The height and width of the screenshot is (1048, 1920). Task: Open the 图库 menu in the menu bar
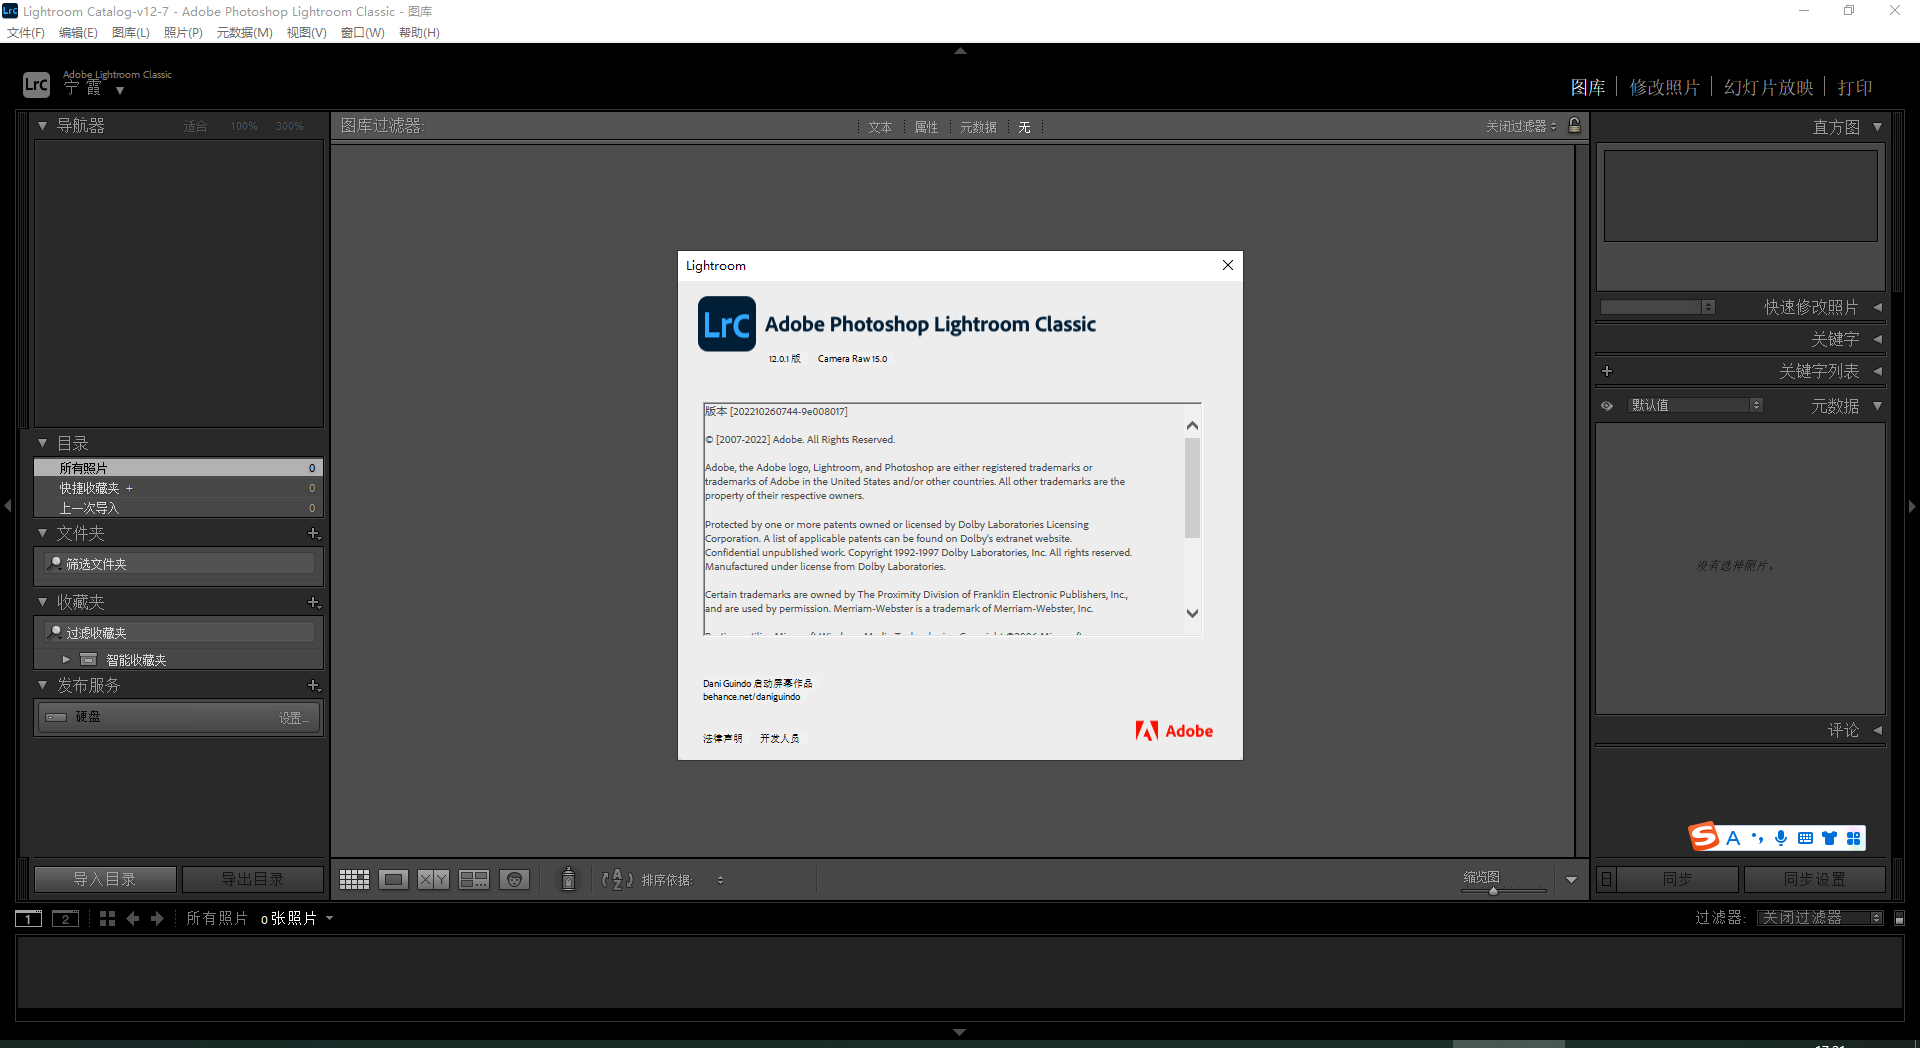tap(130, 33)
